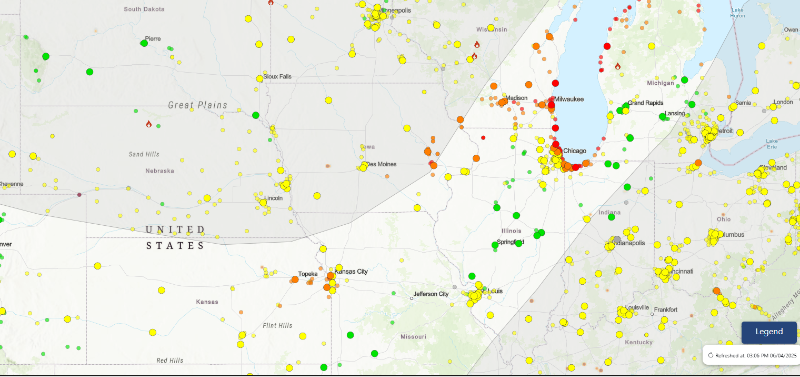
Task: Click the large red marker on Michigan's lakeshore
Action: point(607,46)
